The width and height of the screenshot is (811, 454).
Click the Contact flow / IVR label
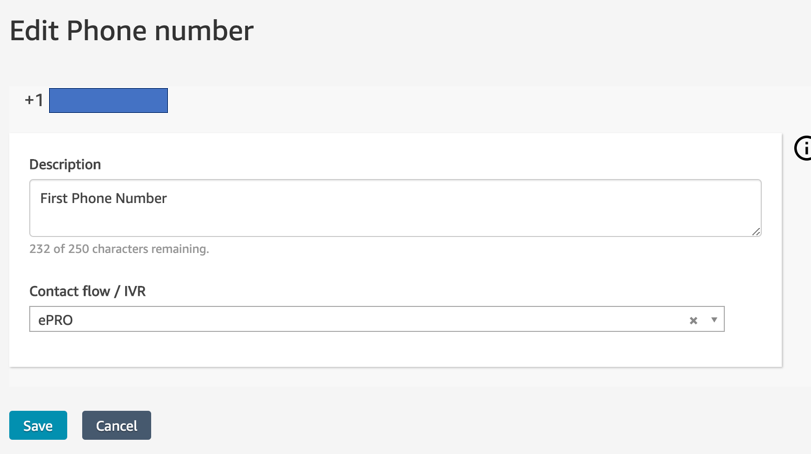[87, 291]
